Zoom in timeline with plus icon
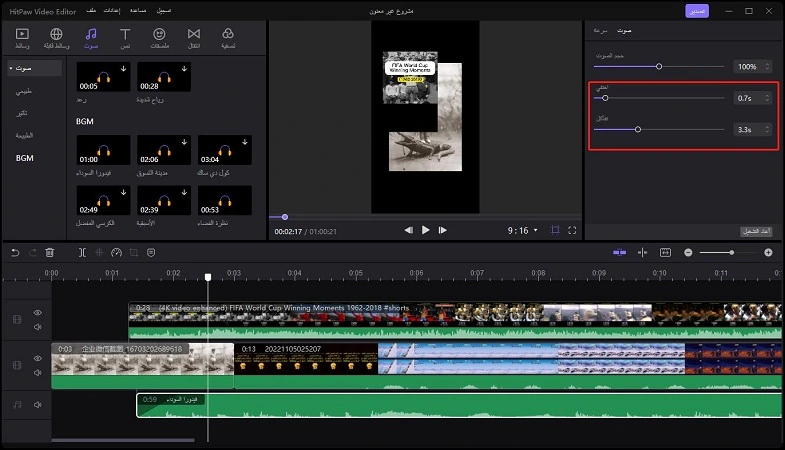Screen dimensions: 785x450 pyautogui.click(x=768, y=253)
